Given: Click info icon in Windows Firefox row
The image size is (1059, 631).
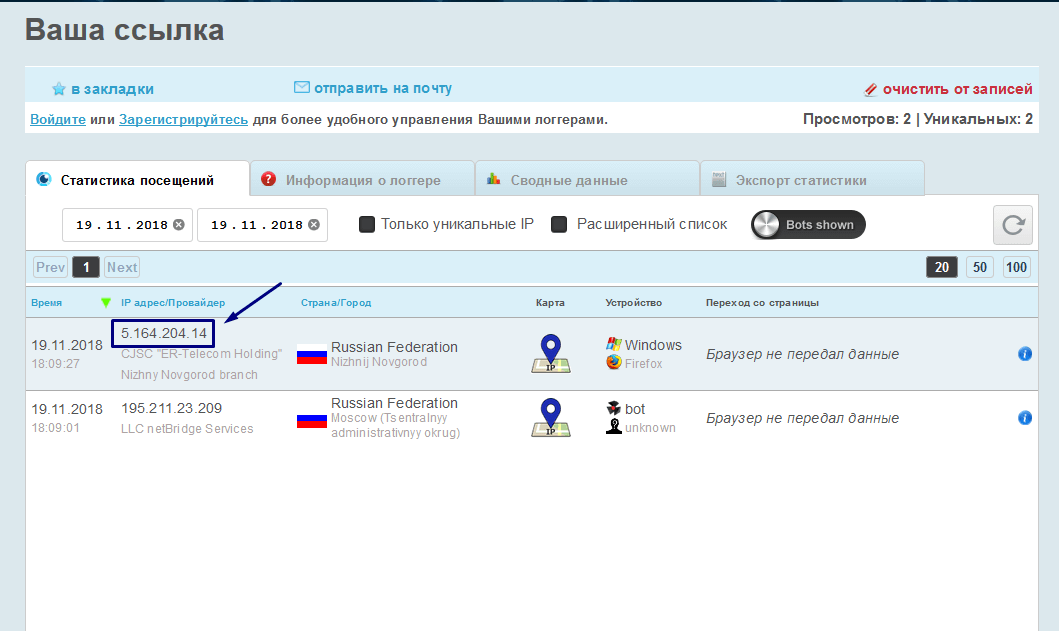Looking at the screenshot, I should point(1024,354).
